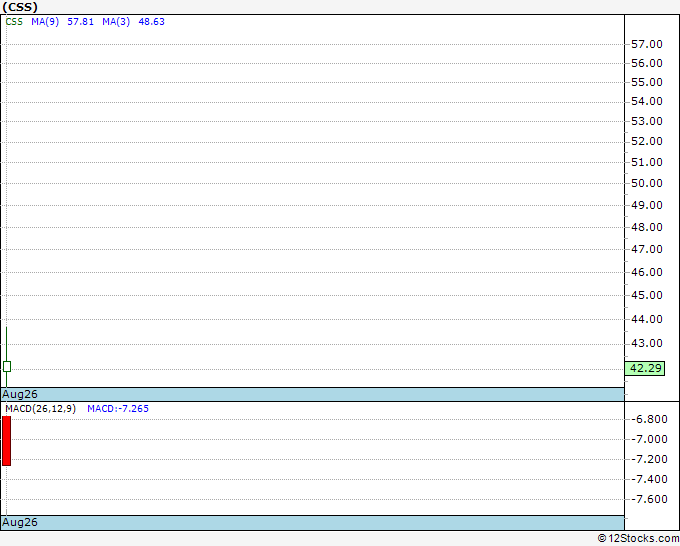Click the MACD:-7.265 value readout
The height and width of the screenshot is (546, 680).
[x=118, y=409]
